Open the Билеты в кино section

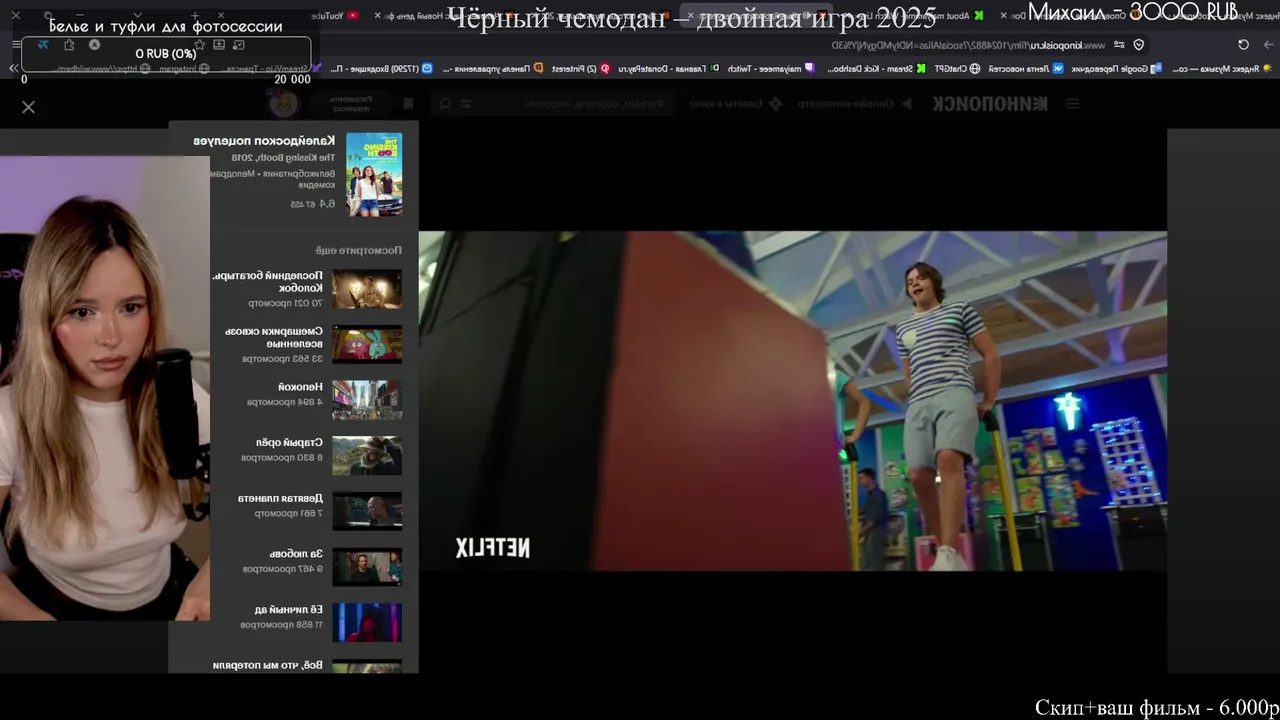(734, 104)
